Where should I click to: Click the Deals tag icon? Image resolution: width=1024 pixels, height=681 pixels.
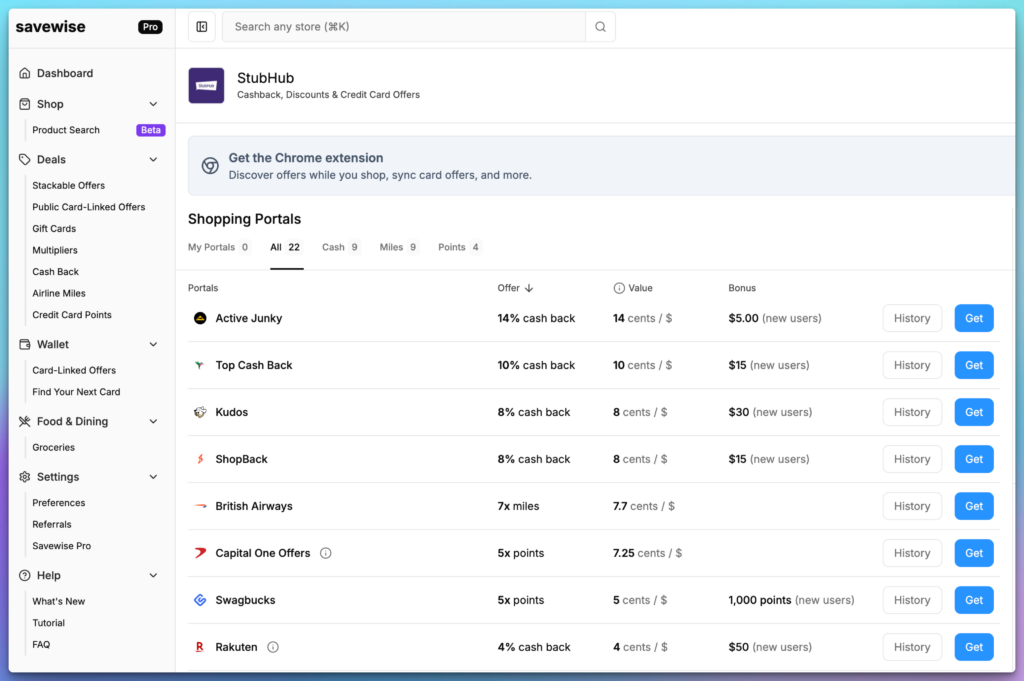[x=25, y=159]
